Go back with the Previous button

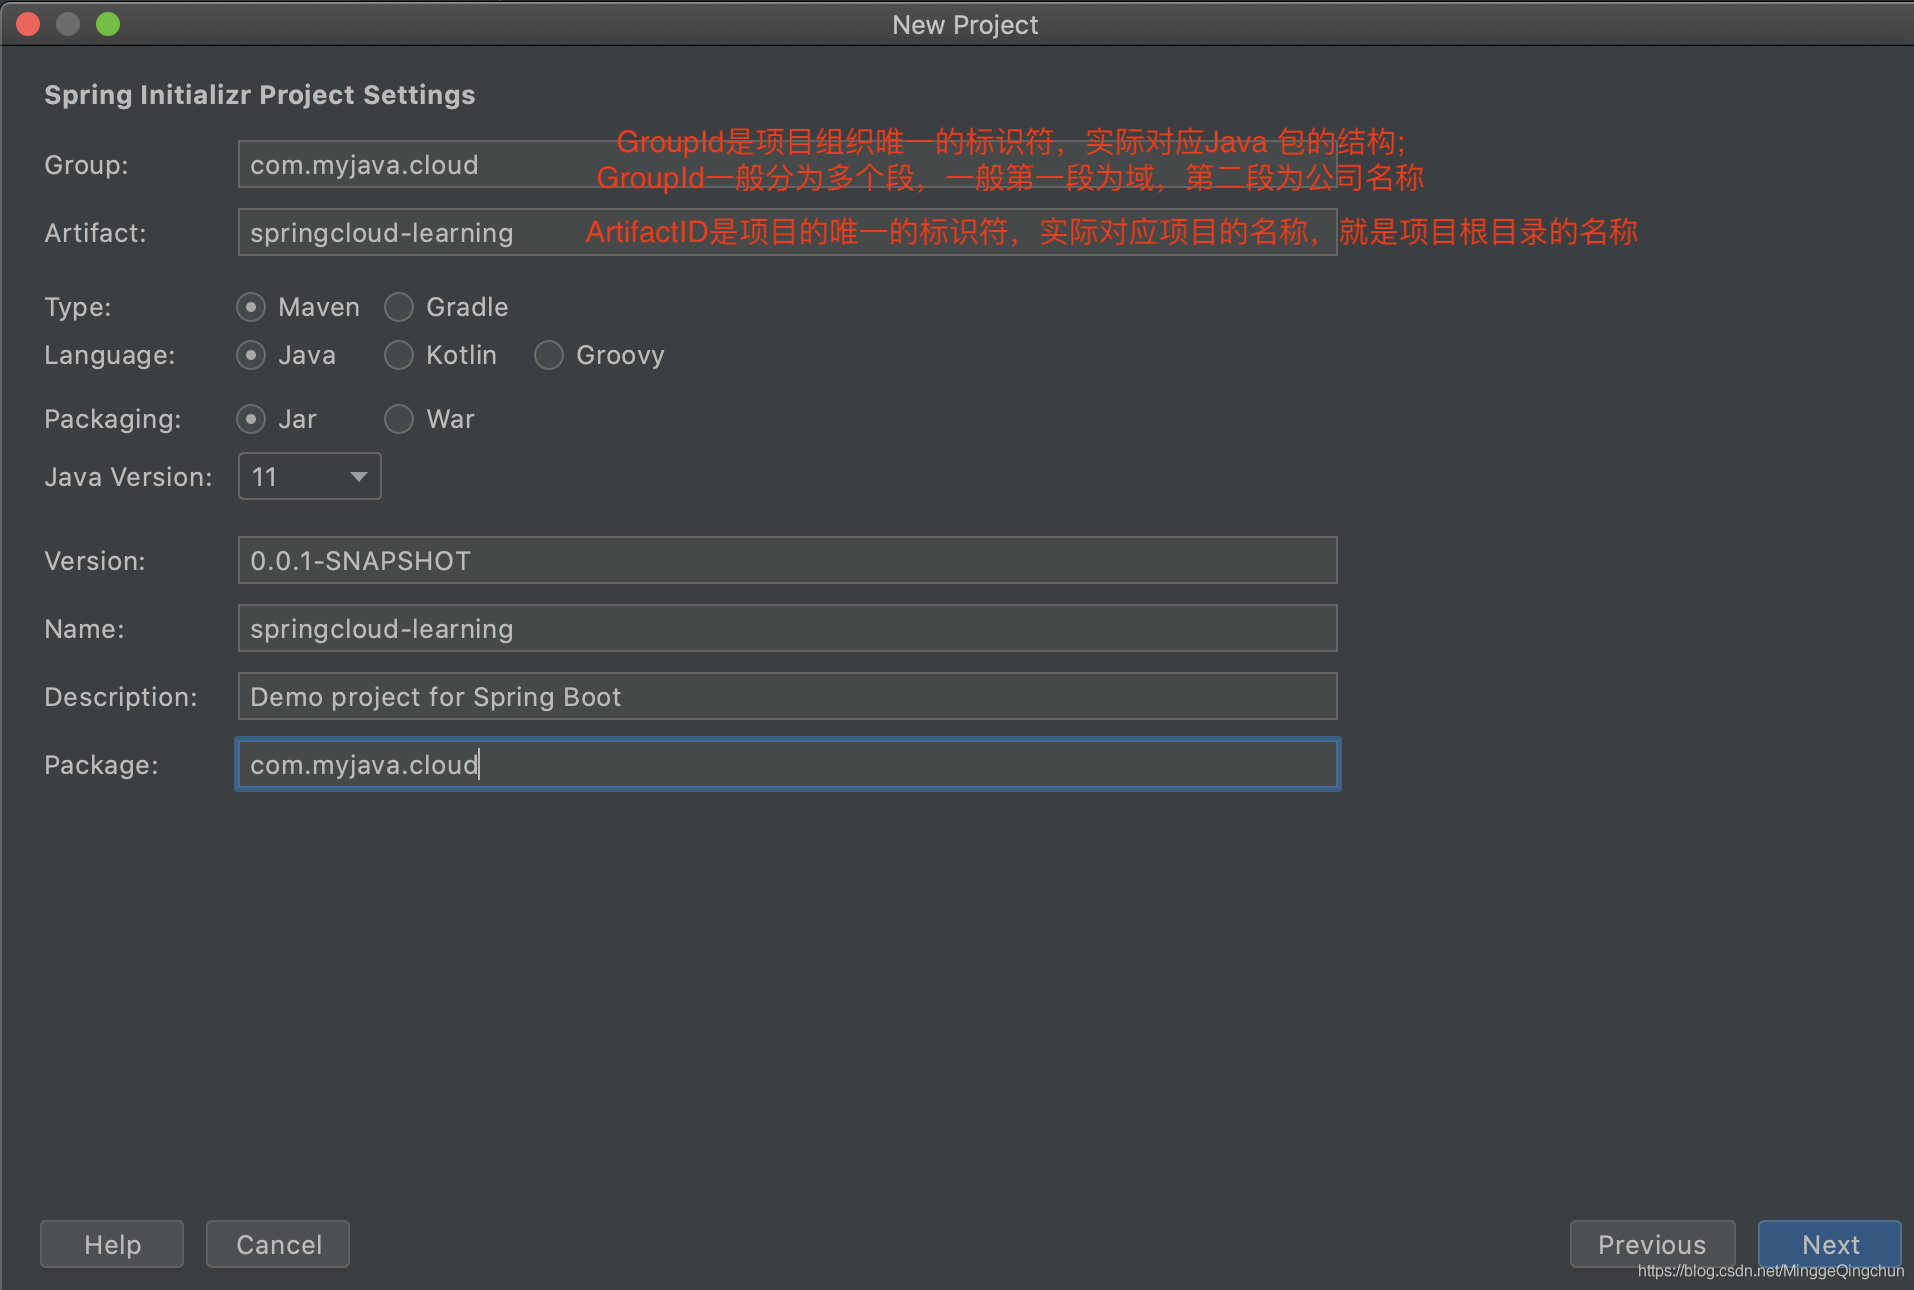pyautogui.click(x=1652, y=1244)
